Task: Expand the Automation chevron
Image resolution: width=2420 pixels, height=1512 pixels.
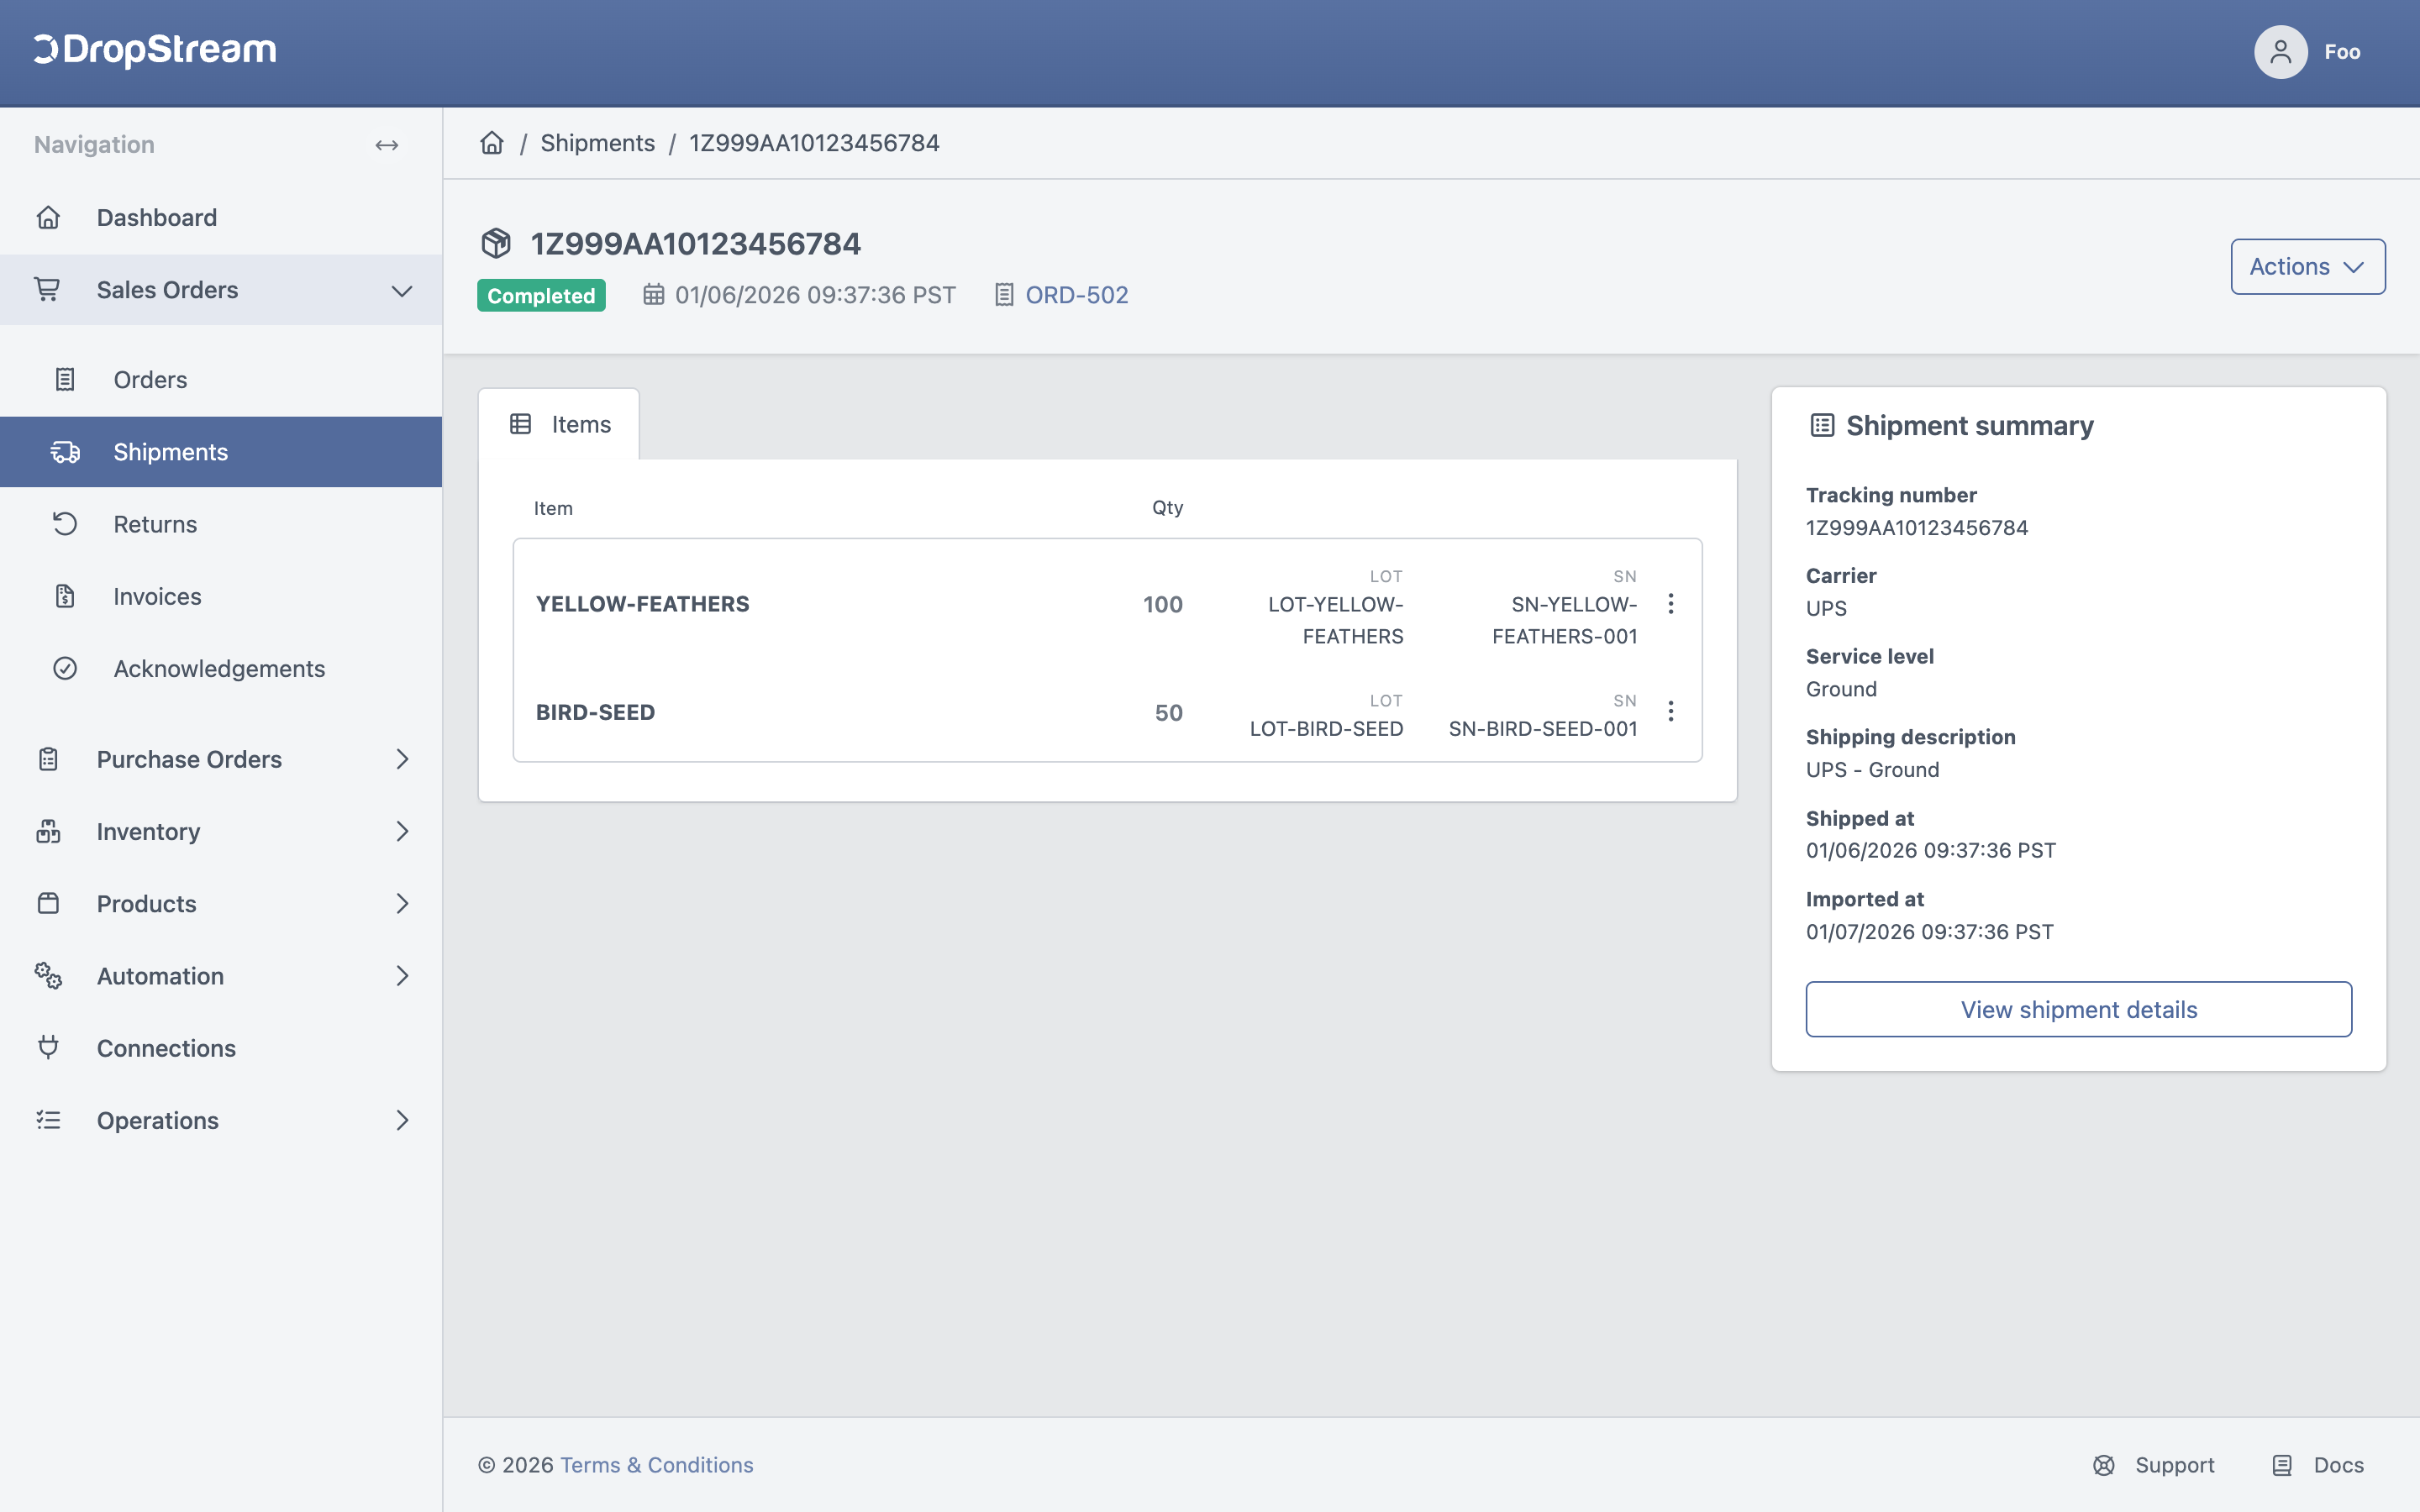Action: click(x=402, y=975)
